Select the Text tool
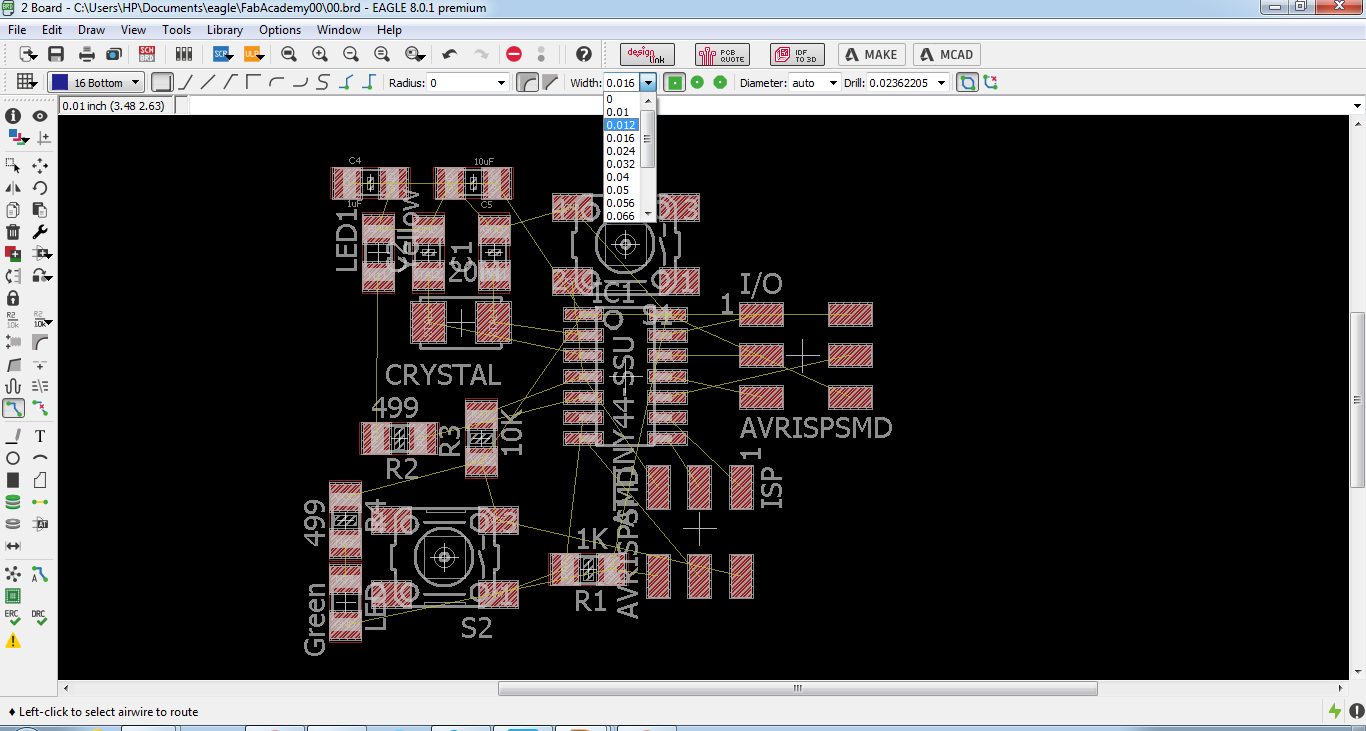Viewport: 1366px width, 731px height. point(40,436)
